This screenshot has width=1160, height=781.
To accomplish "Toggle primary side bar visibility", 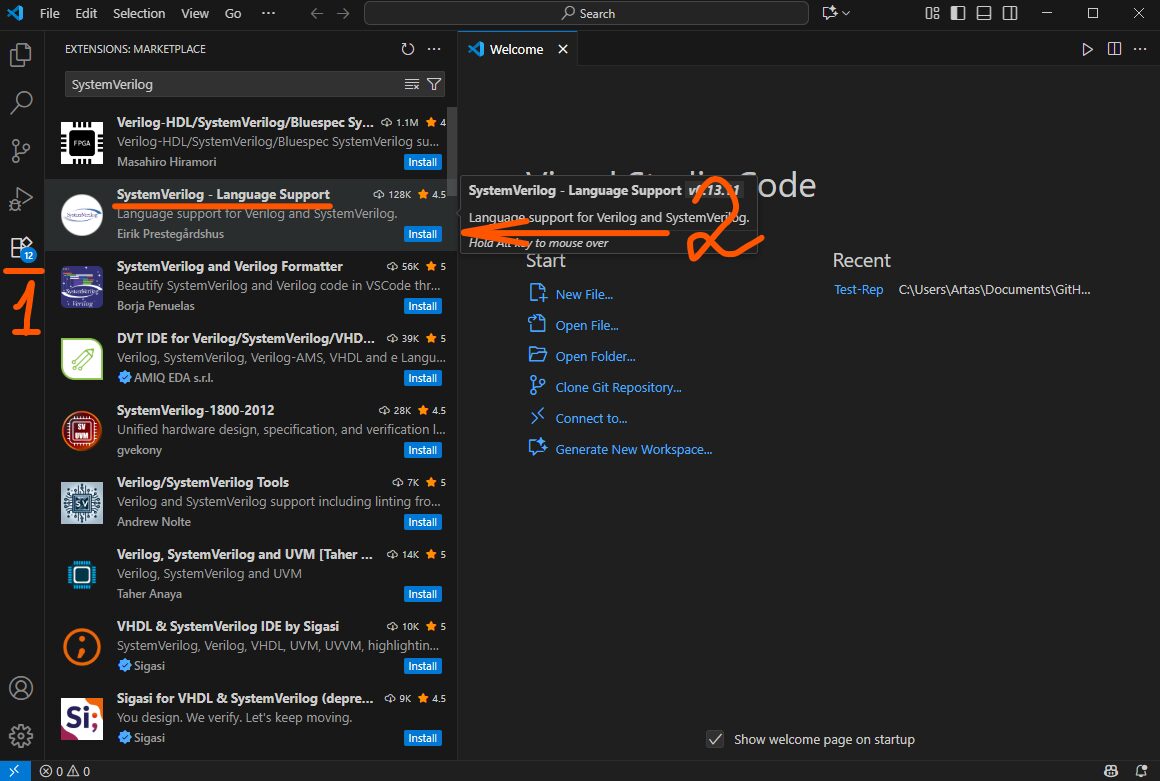I will [x=958, y=13].
